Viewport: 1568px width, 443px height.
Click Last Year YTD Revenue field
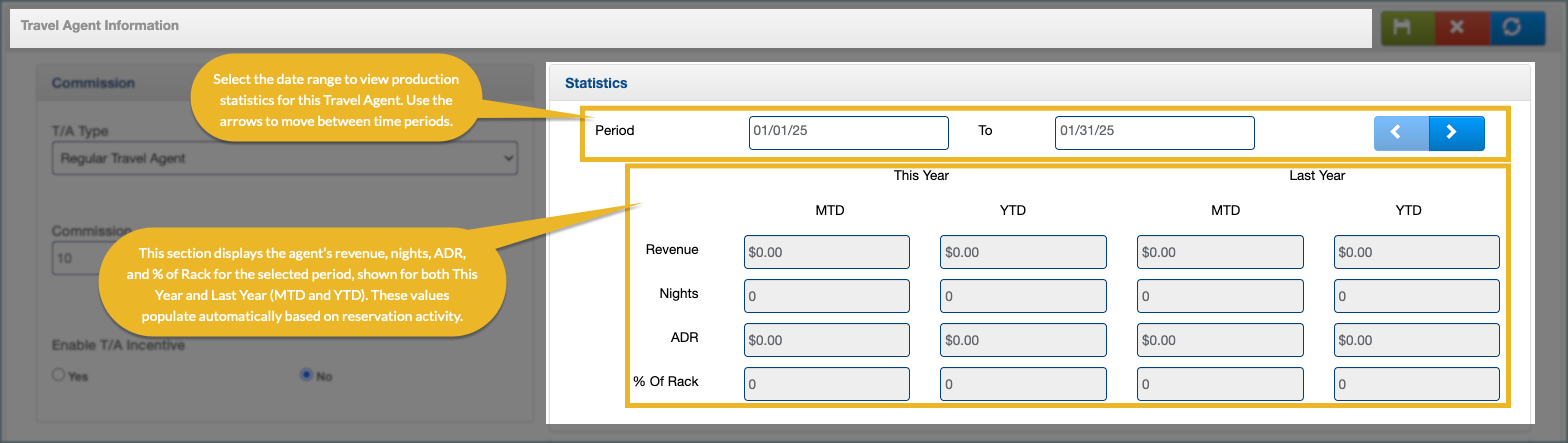tap(1416, 252)
